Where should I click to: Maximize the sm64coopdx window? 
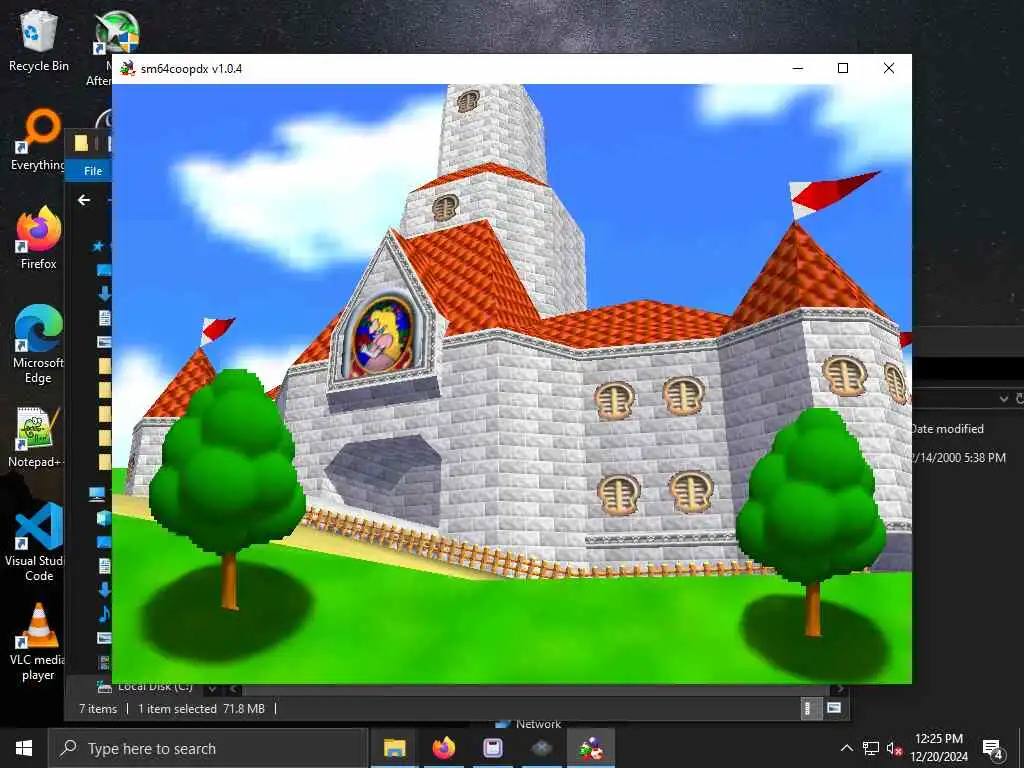[x=843, y=69]
